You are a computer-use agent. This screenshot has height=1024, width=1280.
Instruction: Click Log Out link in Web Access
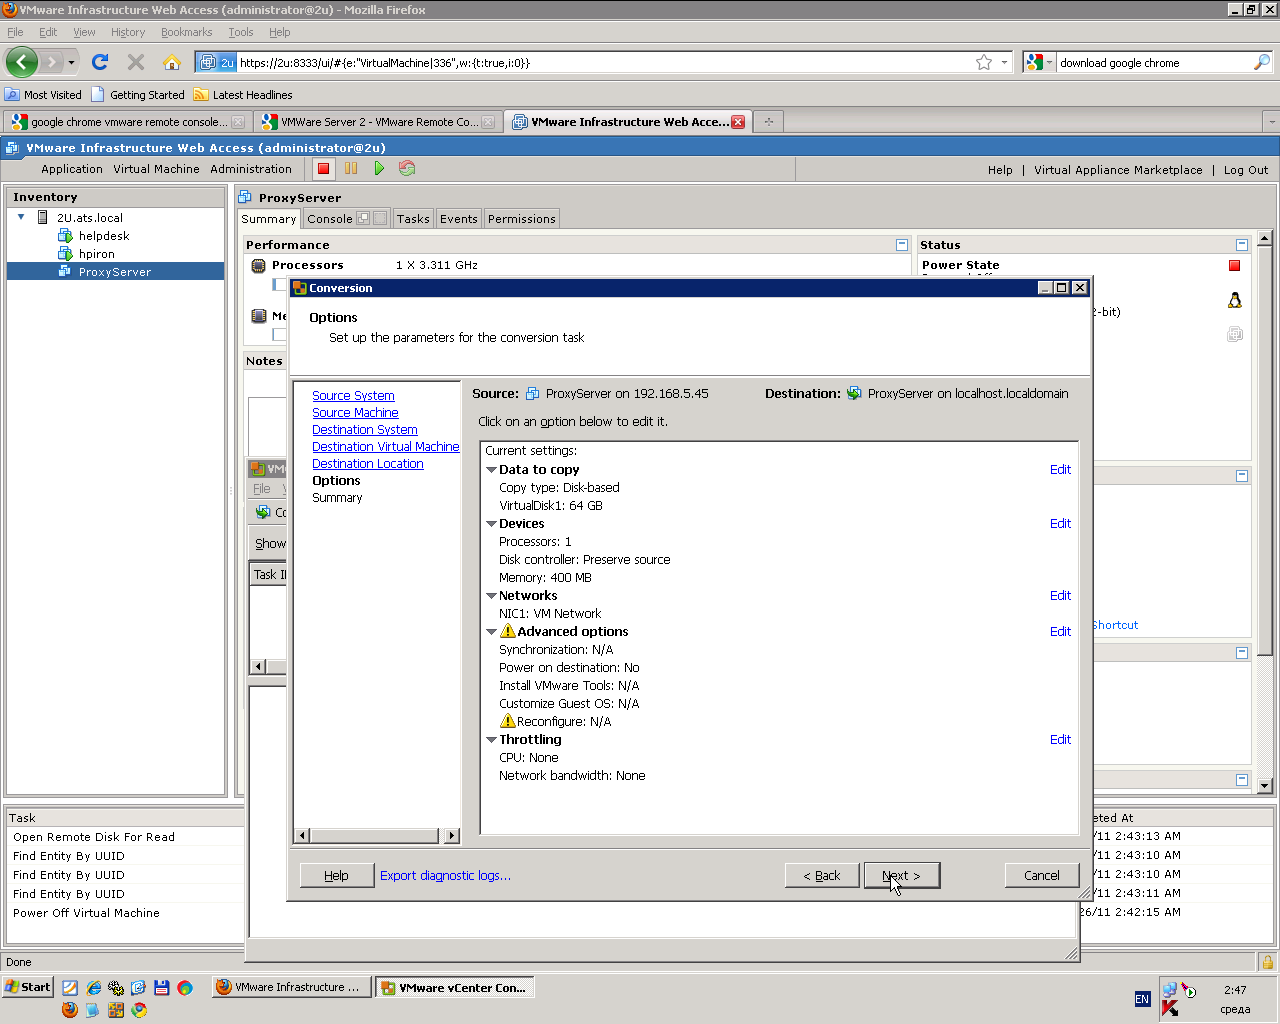pos(1246,170)
